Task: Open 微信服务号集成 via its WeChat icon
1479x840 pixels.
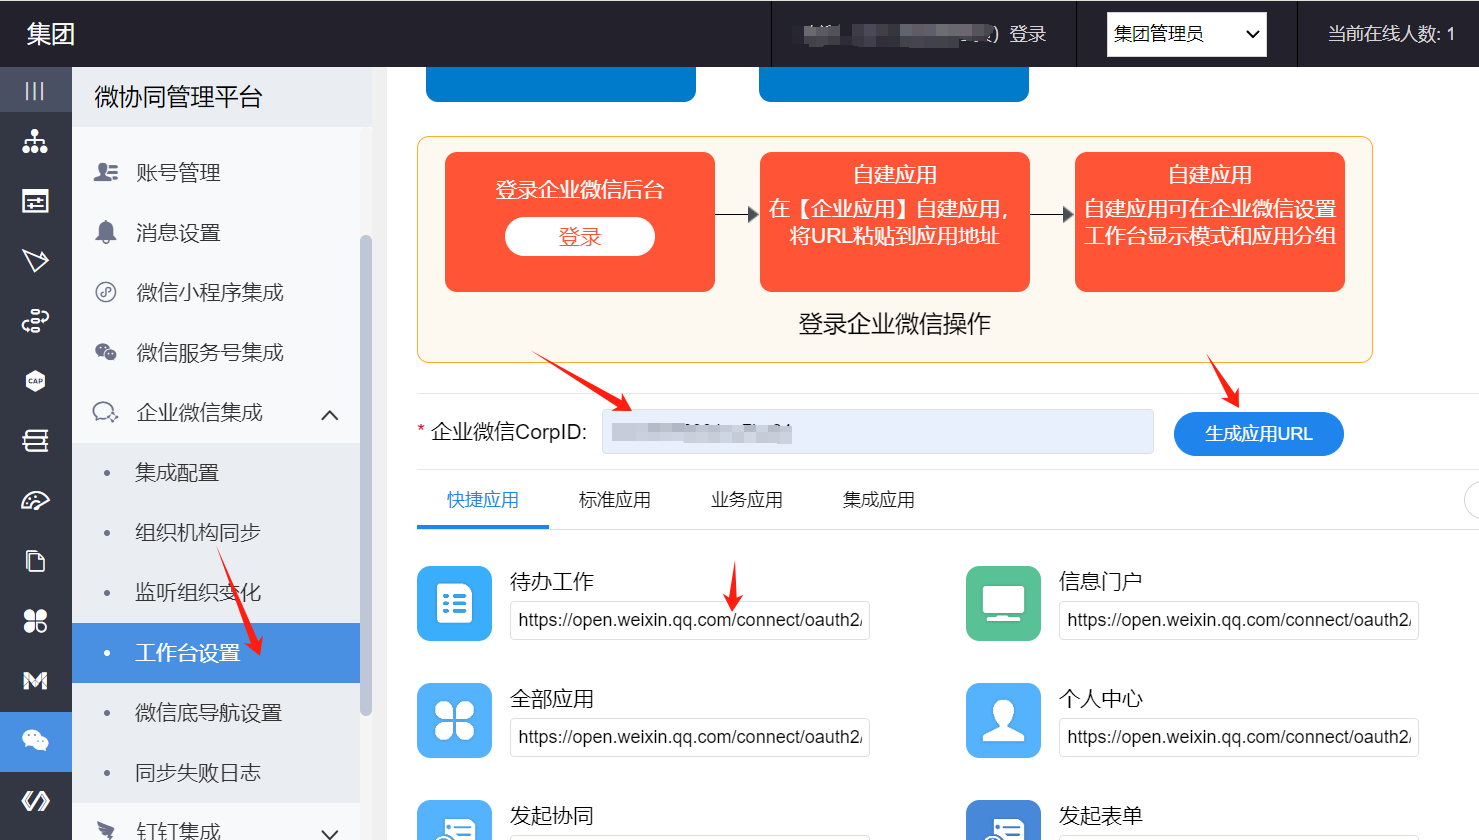Action: (x=105, y=352)
